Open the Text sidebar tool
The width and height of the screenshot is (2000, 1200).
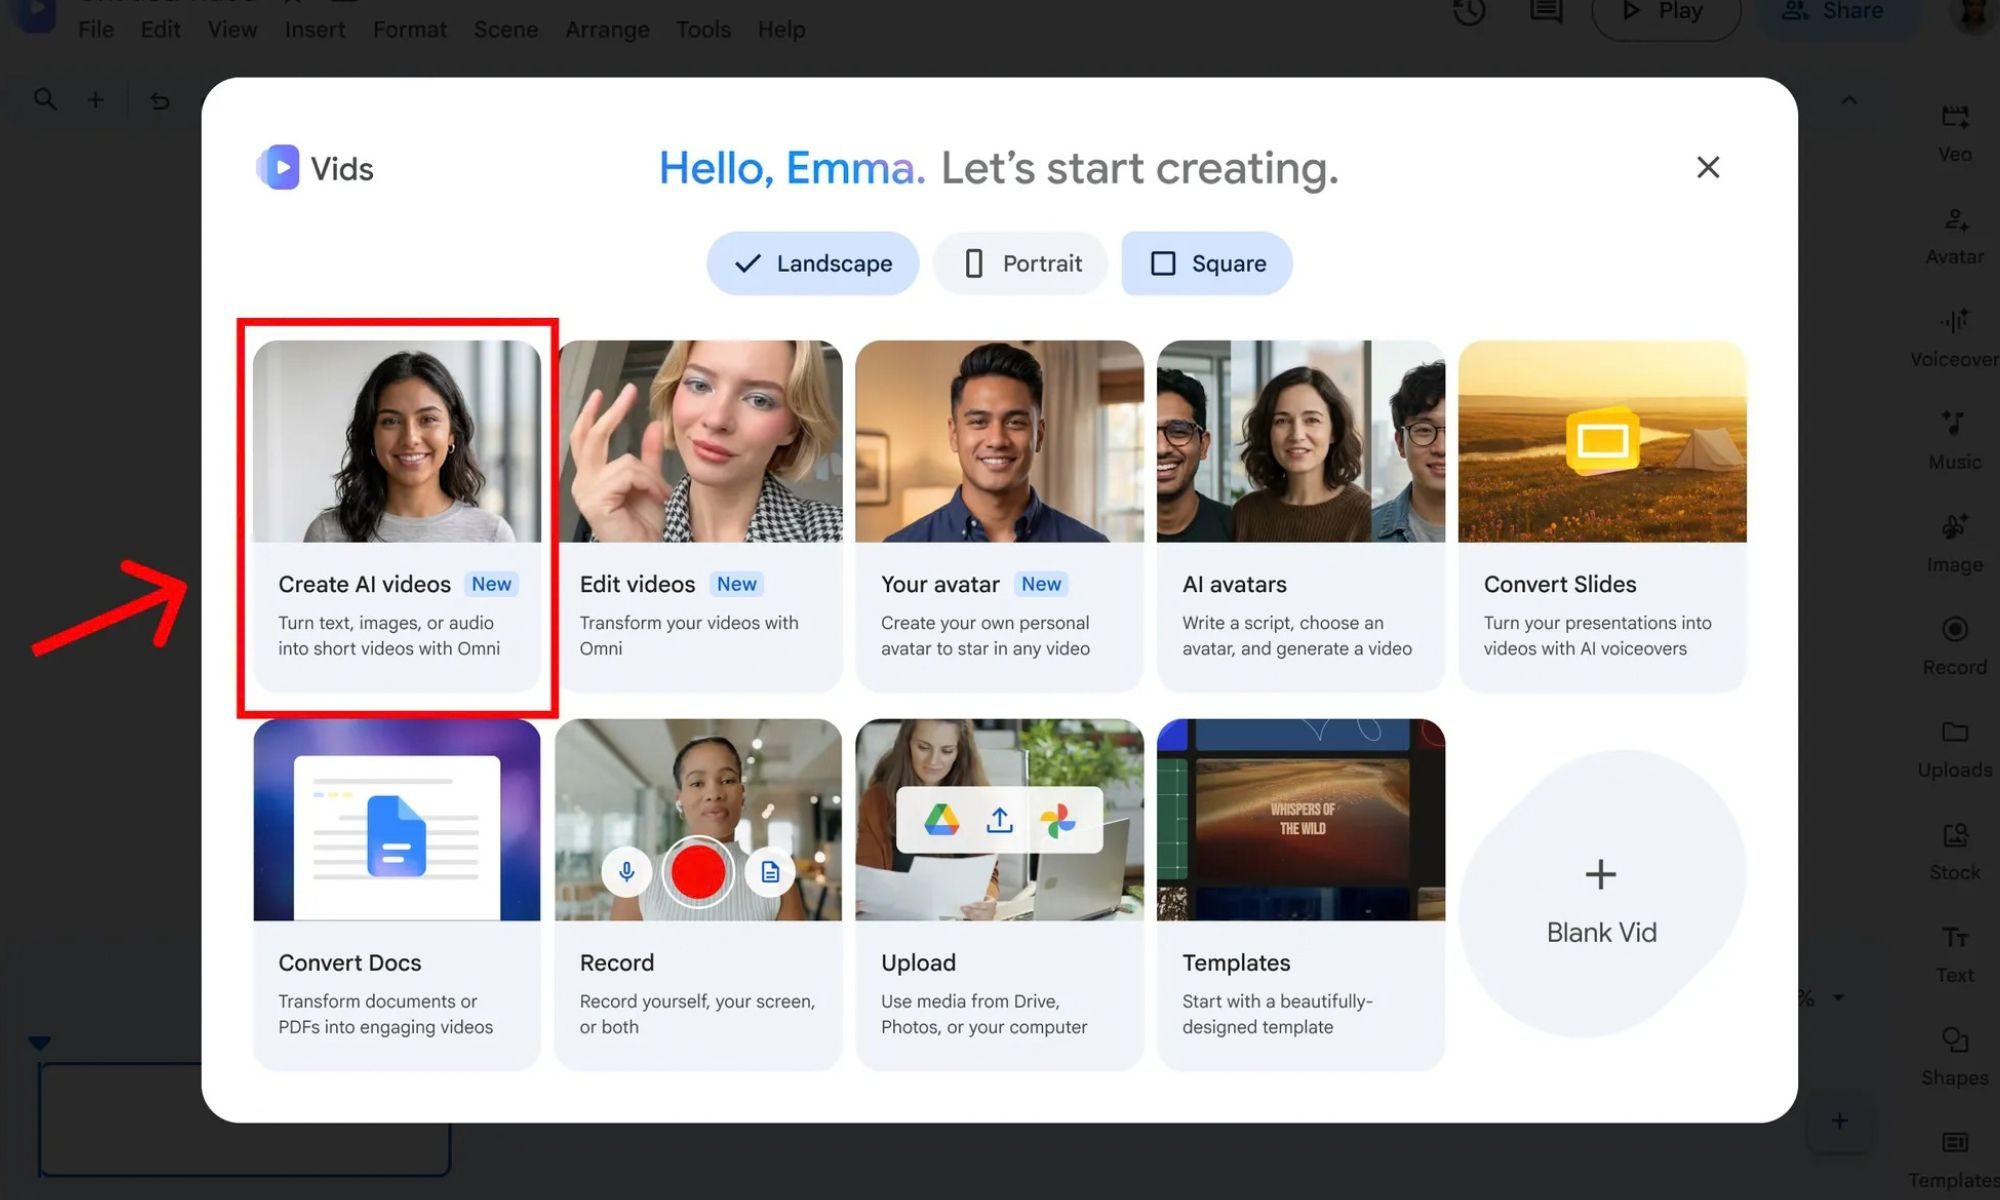[x=1954, y=954]
